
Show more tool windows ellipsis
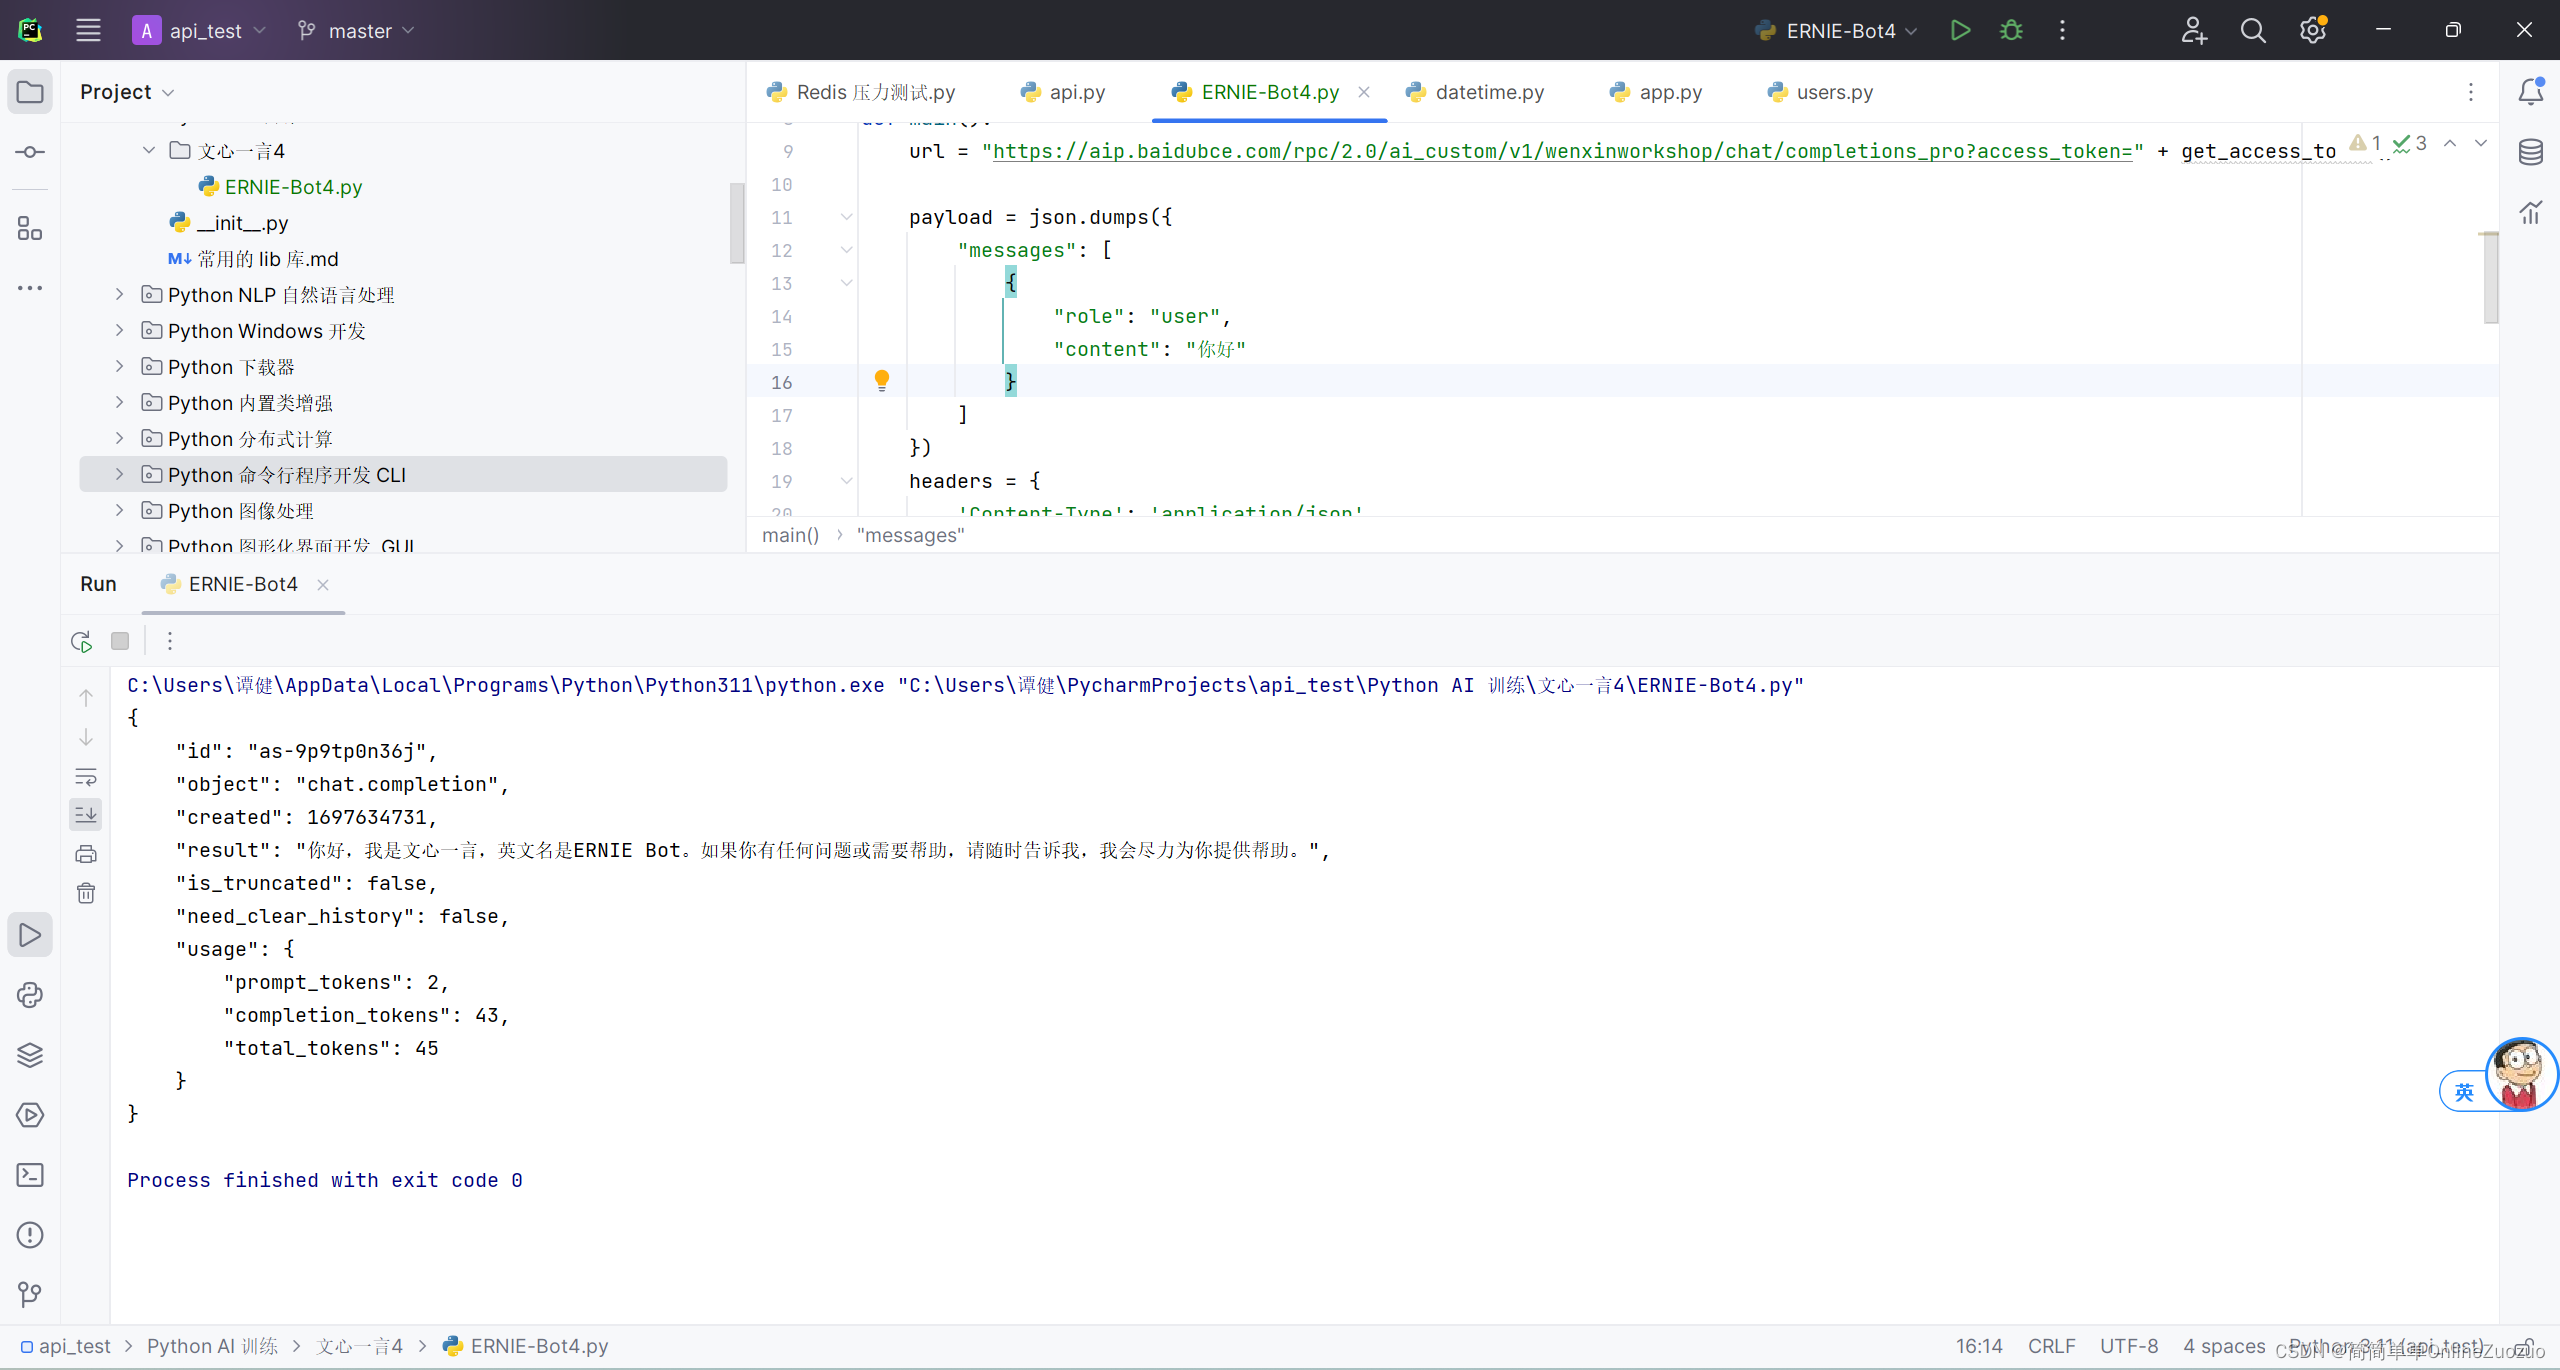pos(30,288)
